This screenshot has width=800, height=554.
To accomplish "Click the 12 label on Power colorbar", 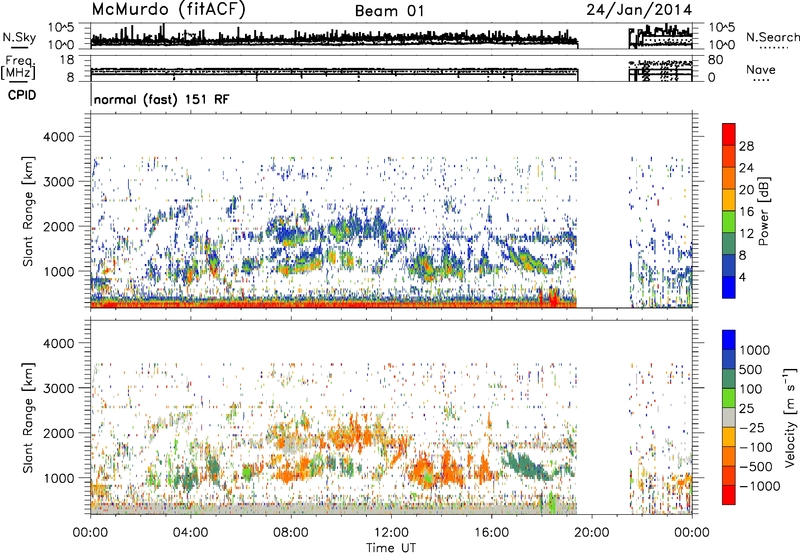I will point(746,234).
